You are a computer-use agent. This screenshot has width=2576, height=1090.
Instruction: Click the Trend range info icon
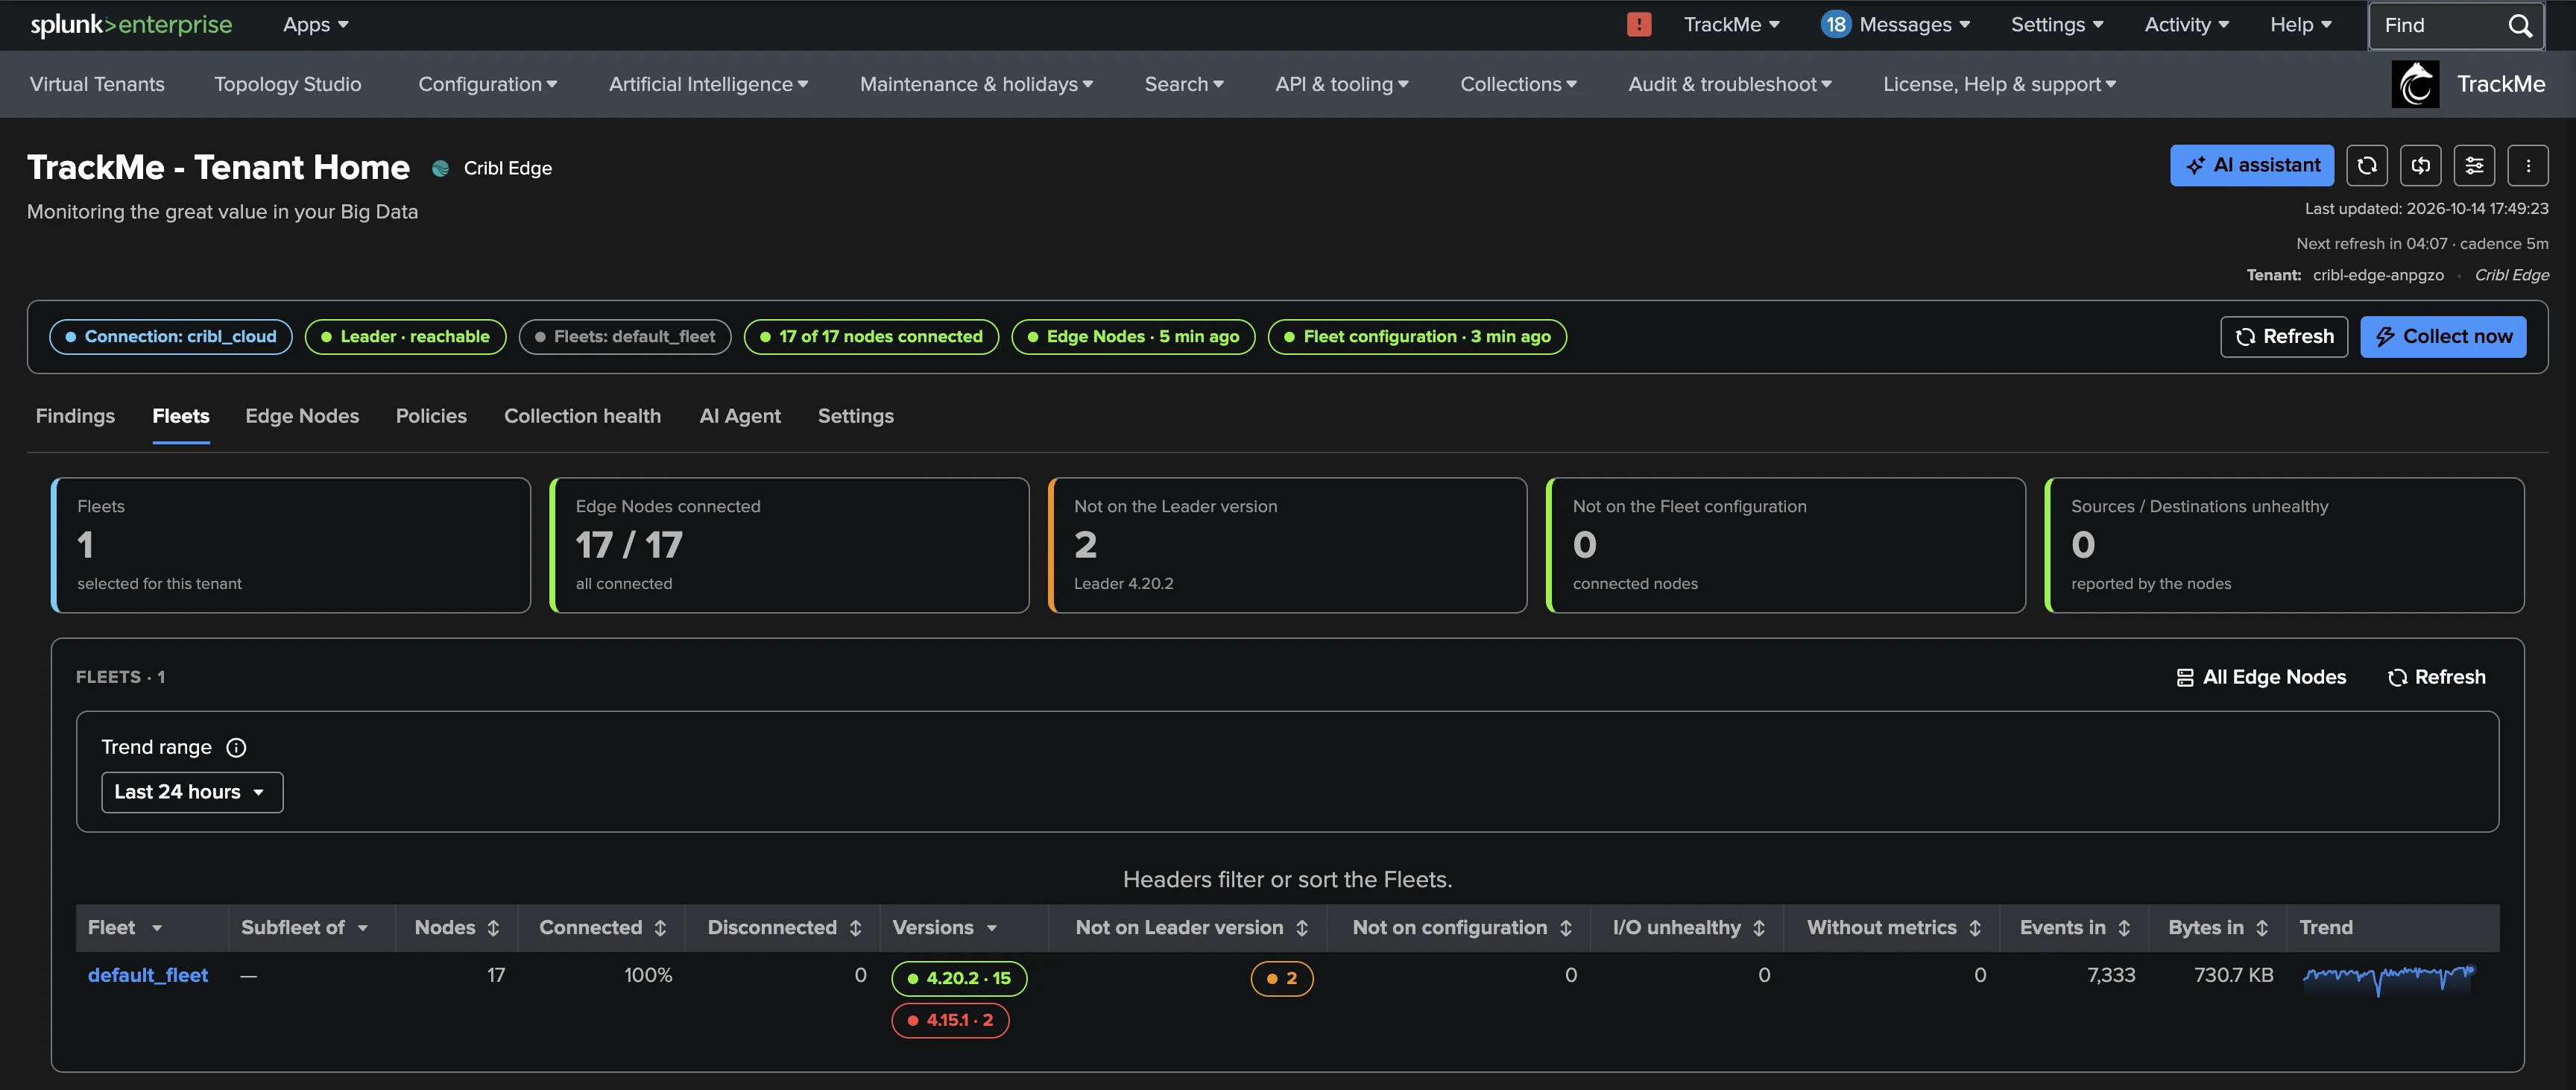(236, 747)
